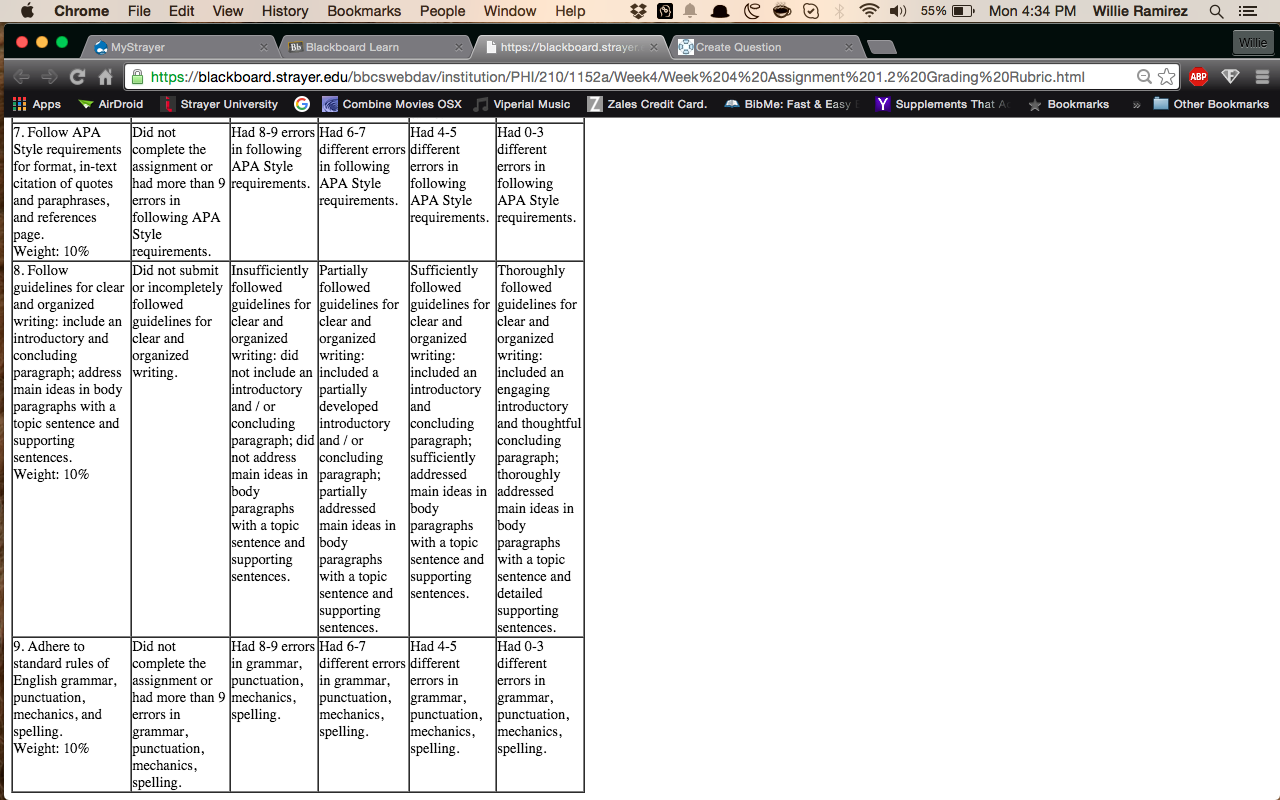Image resolution: width=1280 pixels, height=800 pixels.
Task: Open the Zales Credit Card bookmark
Action: point(646,104)
